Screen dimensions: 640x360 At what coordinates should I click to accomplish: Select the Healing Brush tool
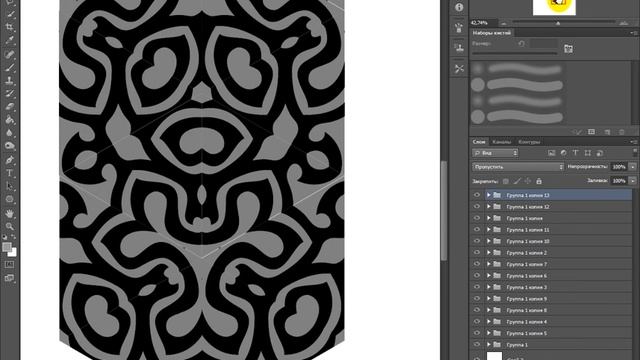point(10,54)
